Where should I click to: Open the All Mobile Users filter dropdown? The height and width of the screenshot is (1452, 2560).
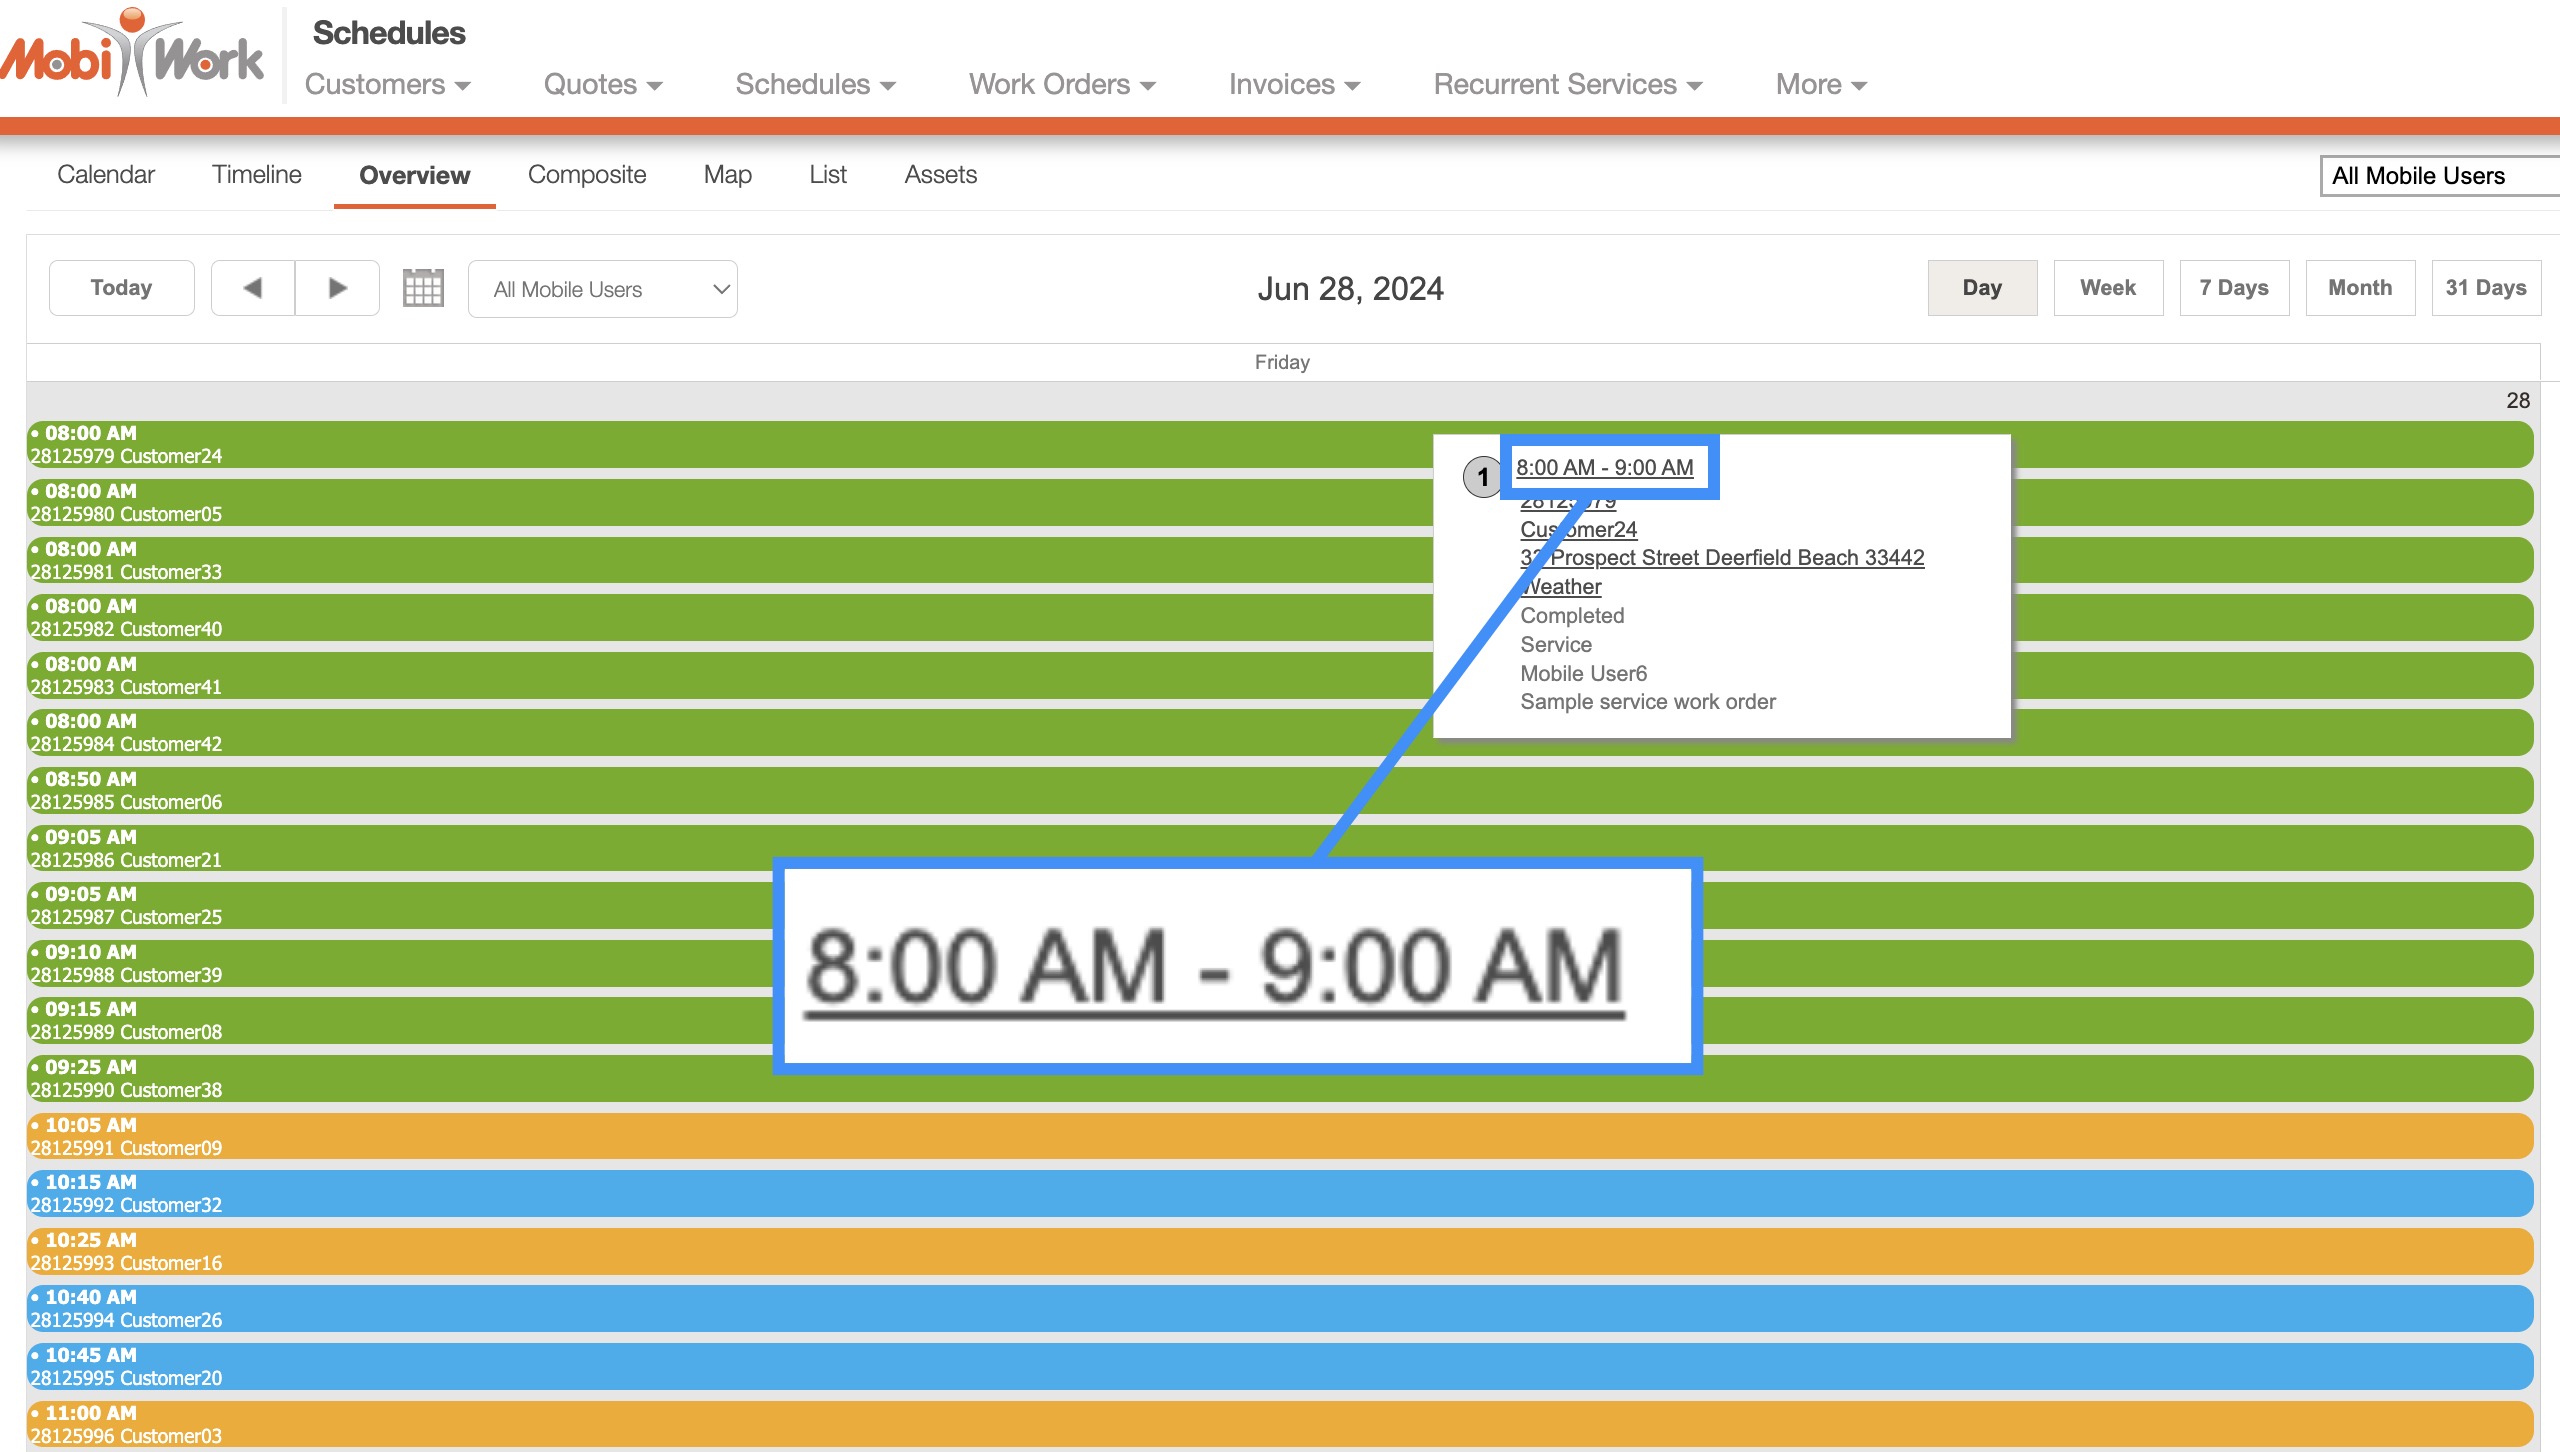[x=602, y=289]
